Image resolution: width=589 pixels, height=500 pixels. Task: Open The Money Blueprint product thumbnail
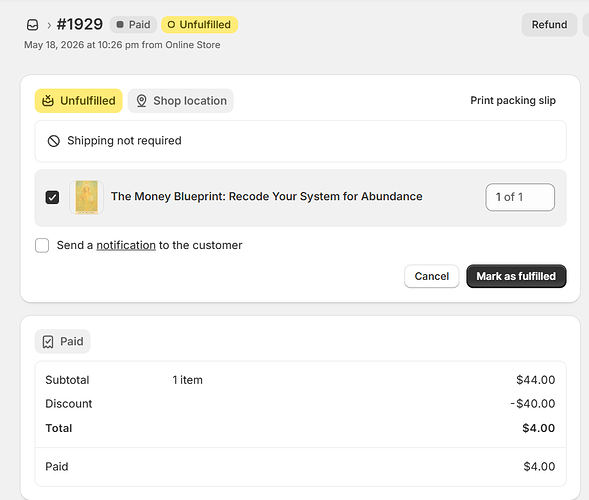[x=87, y=197]
